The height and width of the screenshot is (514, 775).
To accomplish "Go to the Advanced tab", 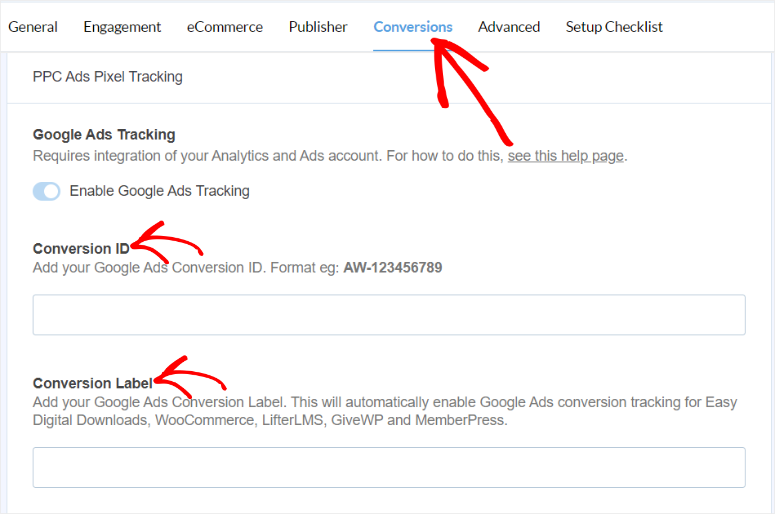I will [509, 27].
